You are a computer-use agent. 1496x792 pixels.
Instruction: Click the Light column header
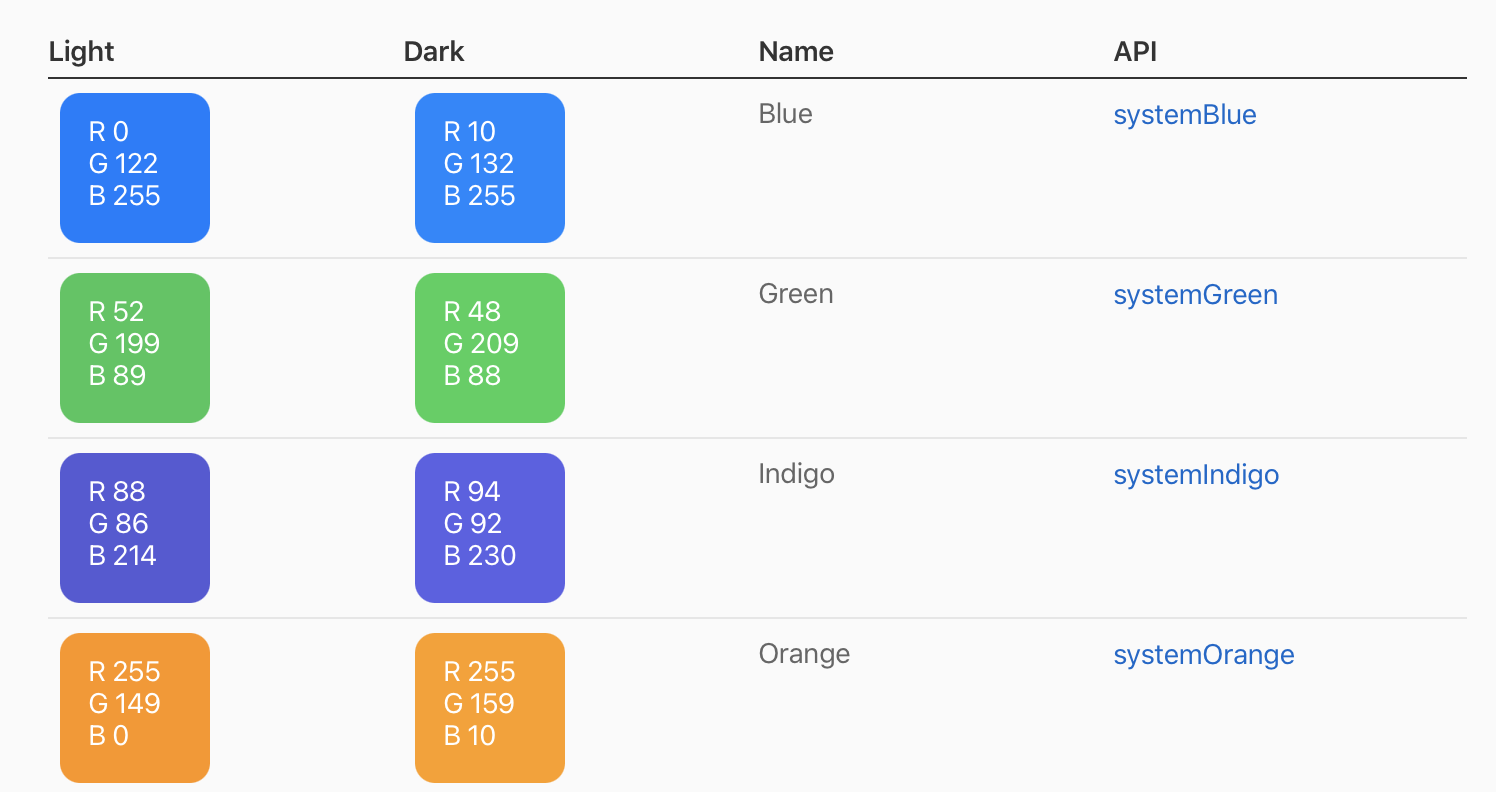tap(81, 51)
